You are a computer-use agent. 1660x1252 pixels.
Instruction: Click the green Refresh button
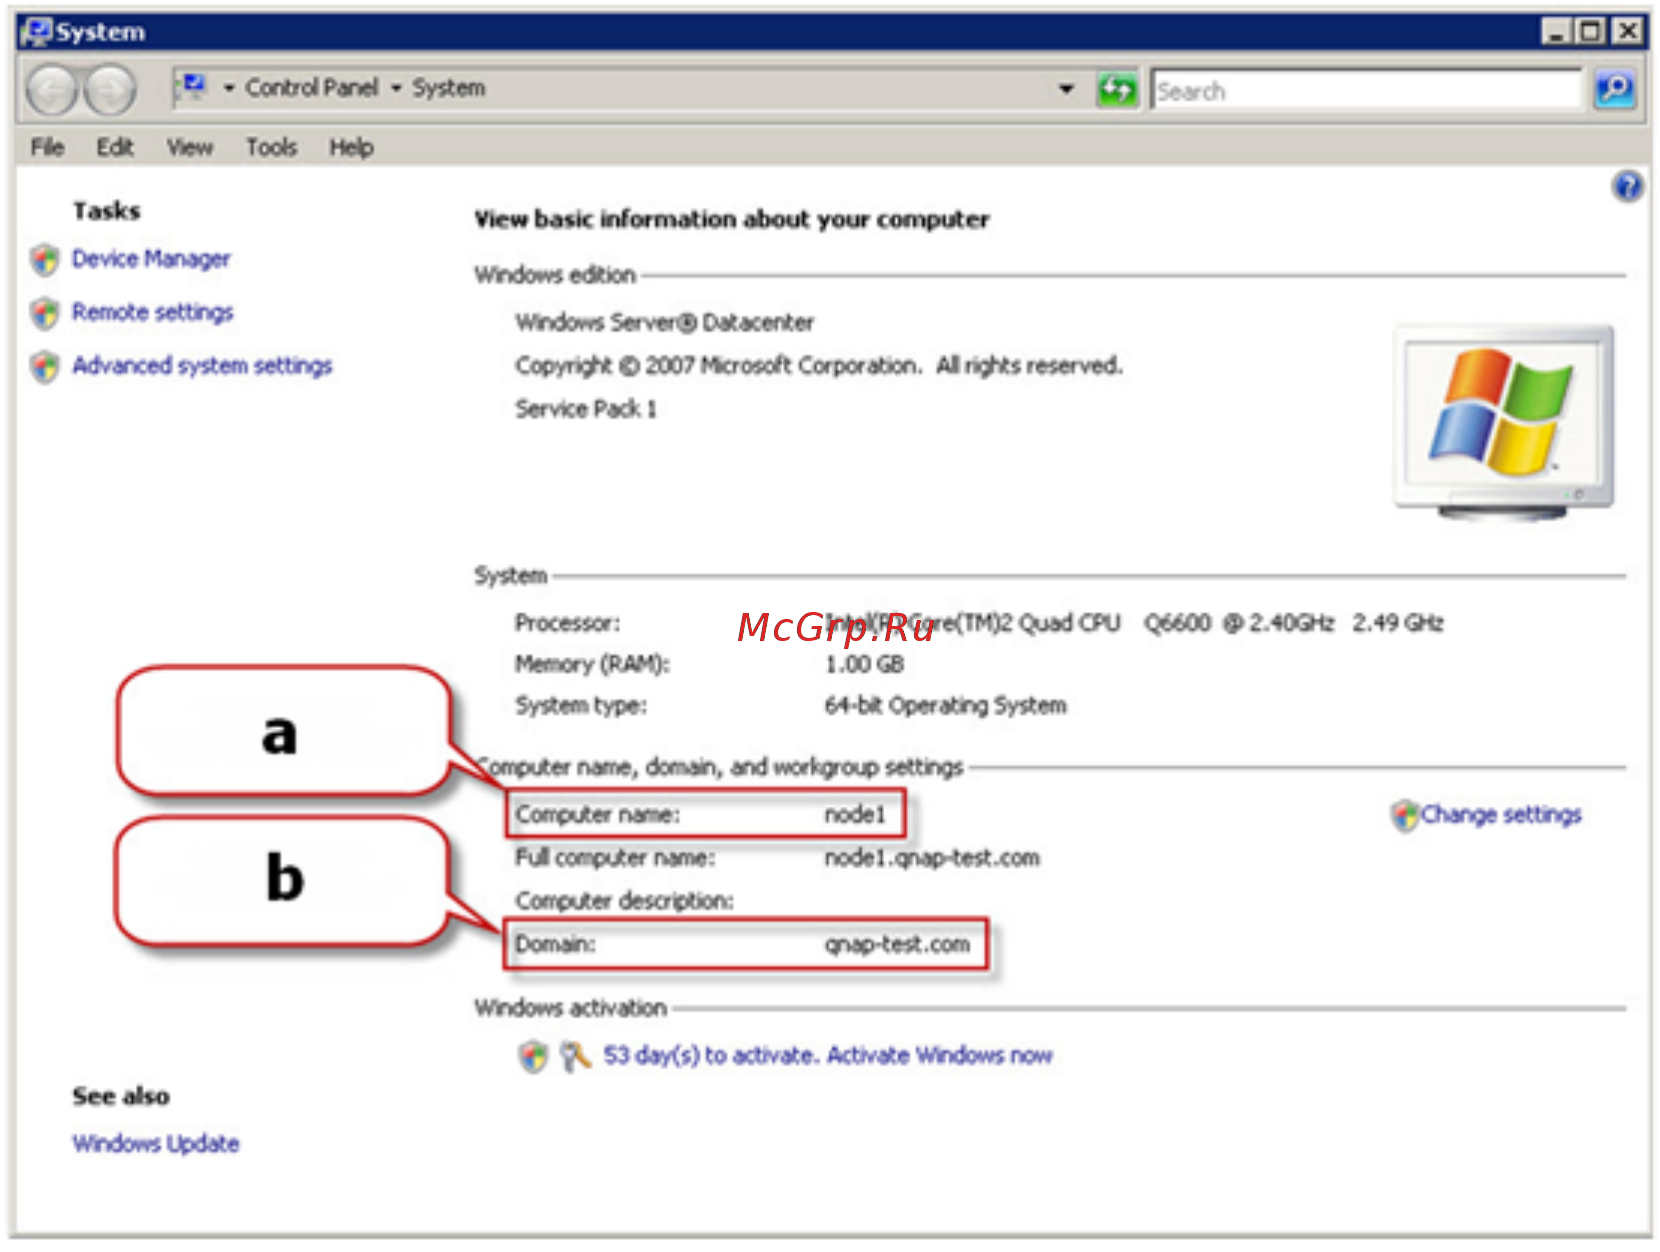[x=1117, y=90]
